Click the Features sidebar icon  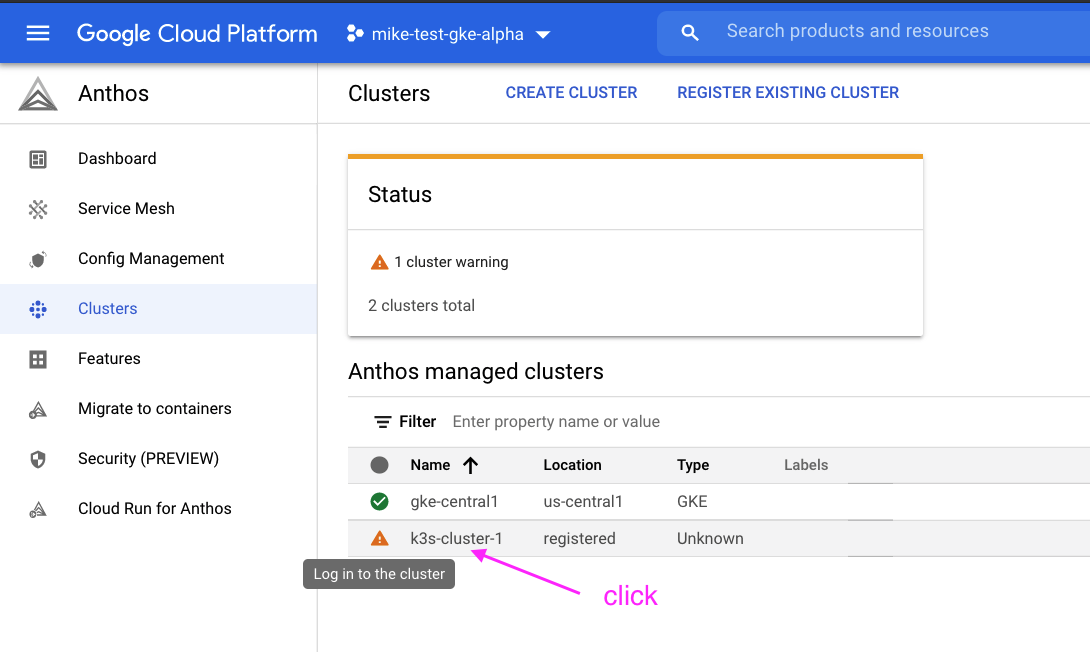tap(38, 359)
